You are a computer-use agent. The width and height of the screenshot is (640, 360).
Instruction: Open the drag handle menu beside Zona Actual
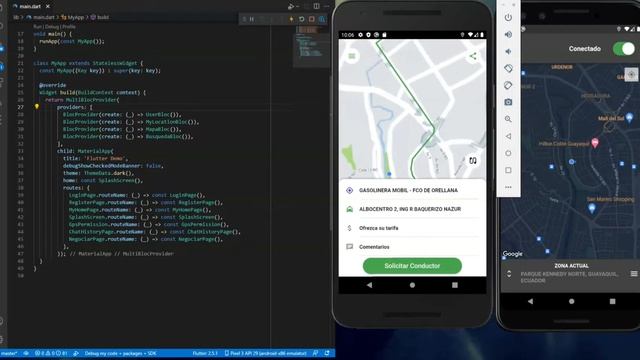coord(633,274)
